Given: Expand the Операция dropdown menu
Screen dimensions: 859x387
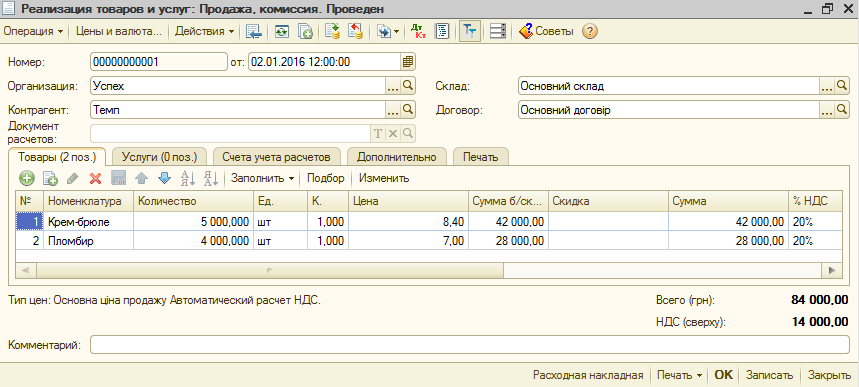Looking at the screenshot, I should pos(33,31).
